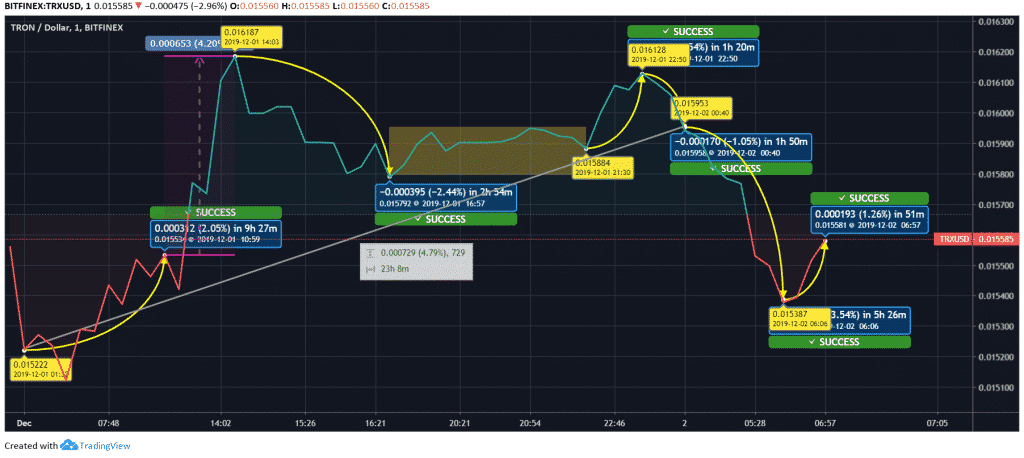The image size is (1024, 458).
Task: Click the 07:48 time axis label
Action: pyautogui.click(x=108, y=423)
